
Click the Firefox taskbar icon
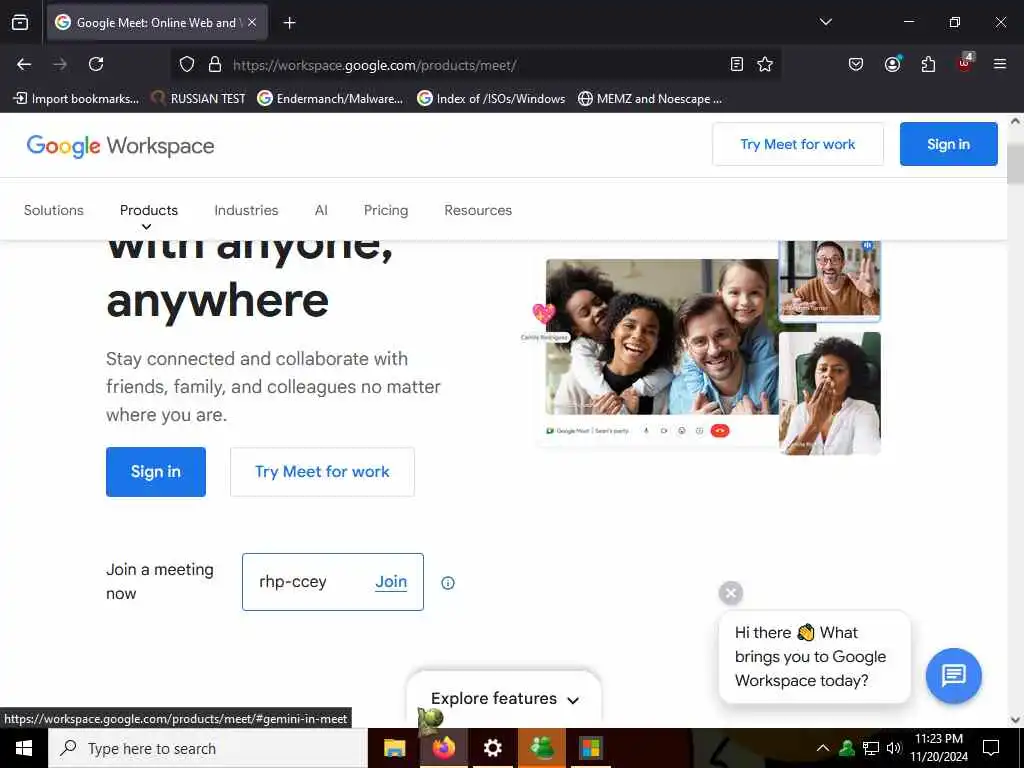(443, 748)
